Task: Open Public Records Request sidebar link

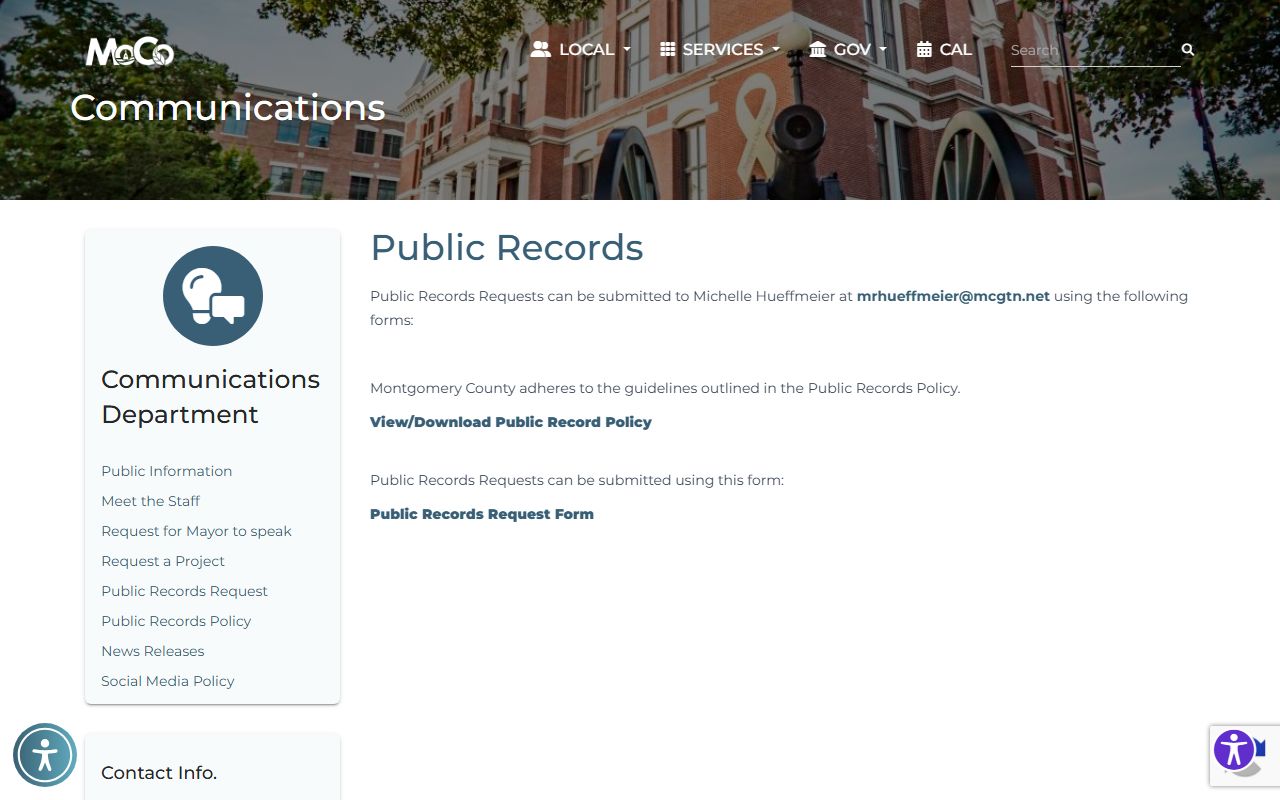Action: coord(184,591)
